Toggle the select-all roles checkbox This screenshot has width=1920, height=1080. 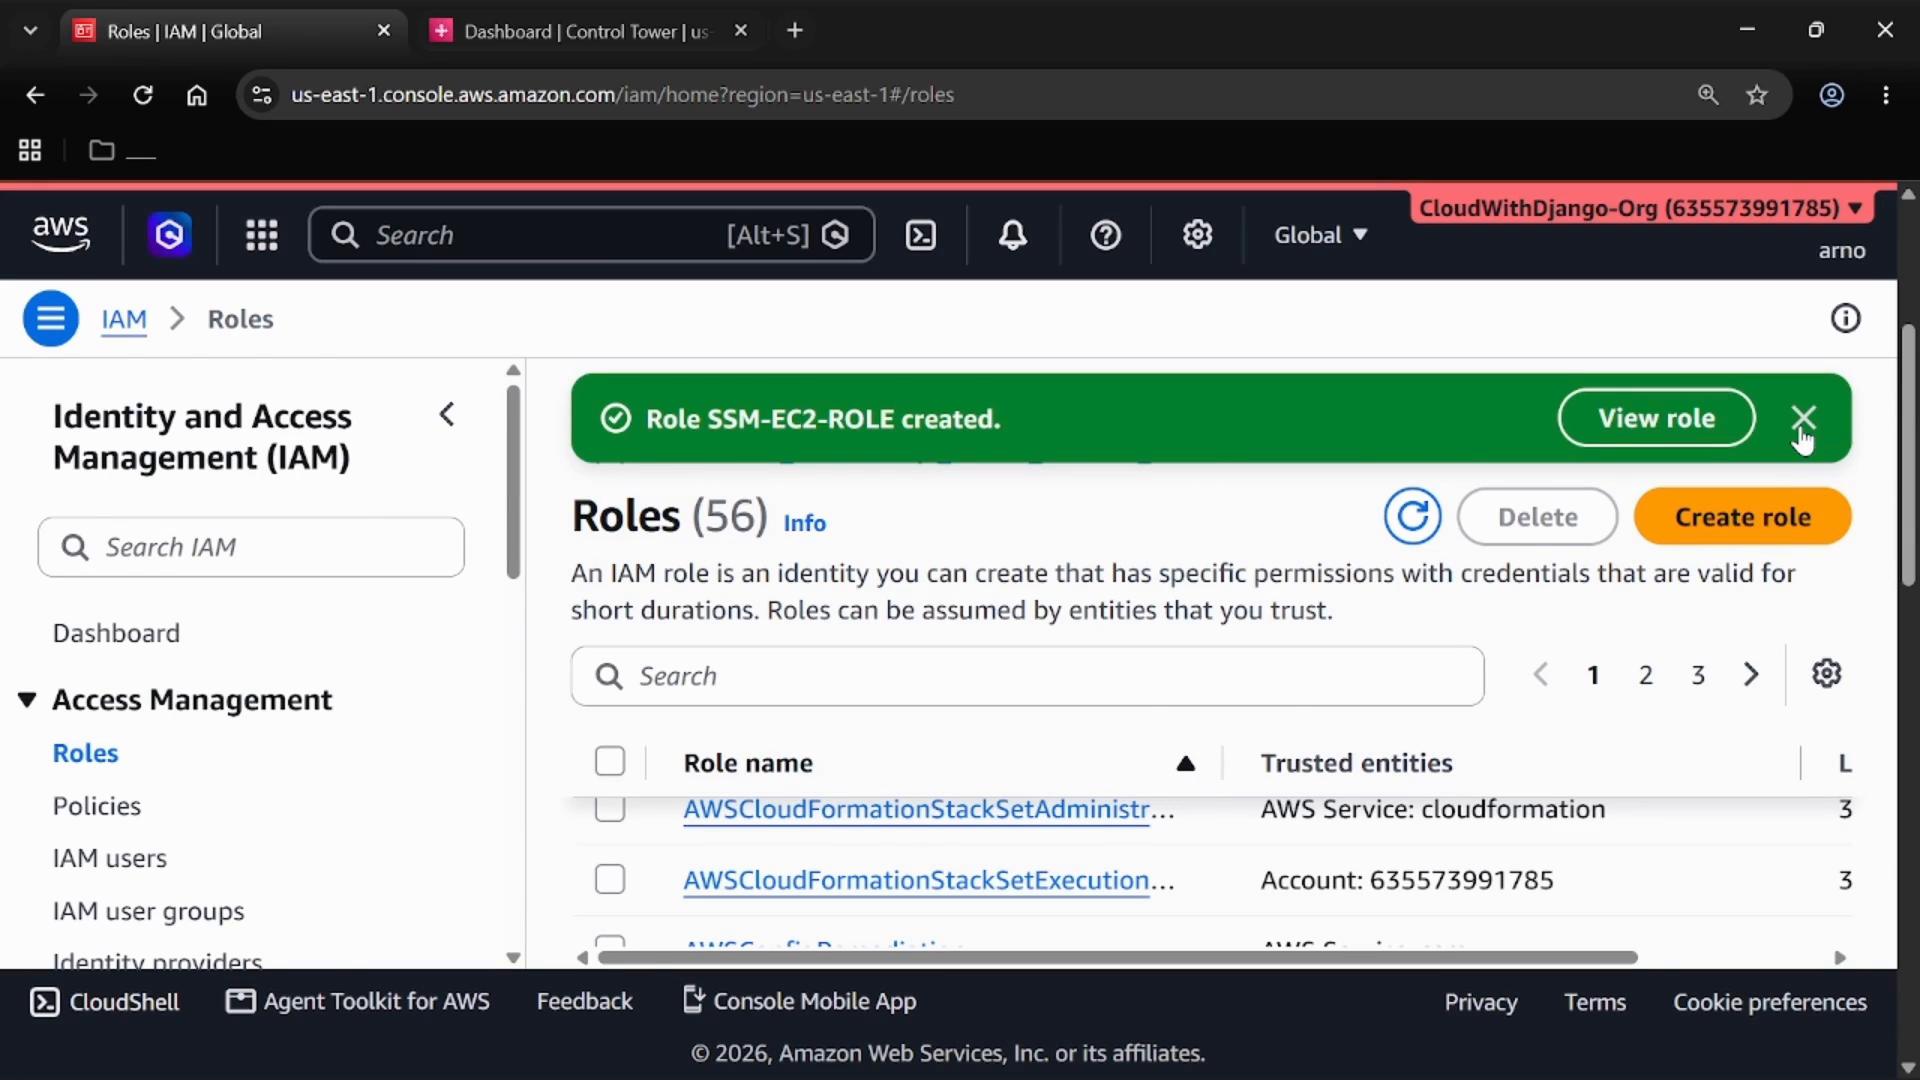pyautogui.click(x=610, y=762)
